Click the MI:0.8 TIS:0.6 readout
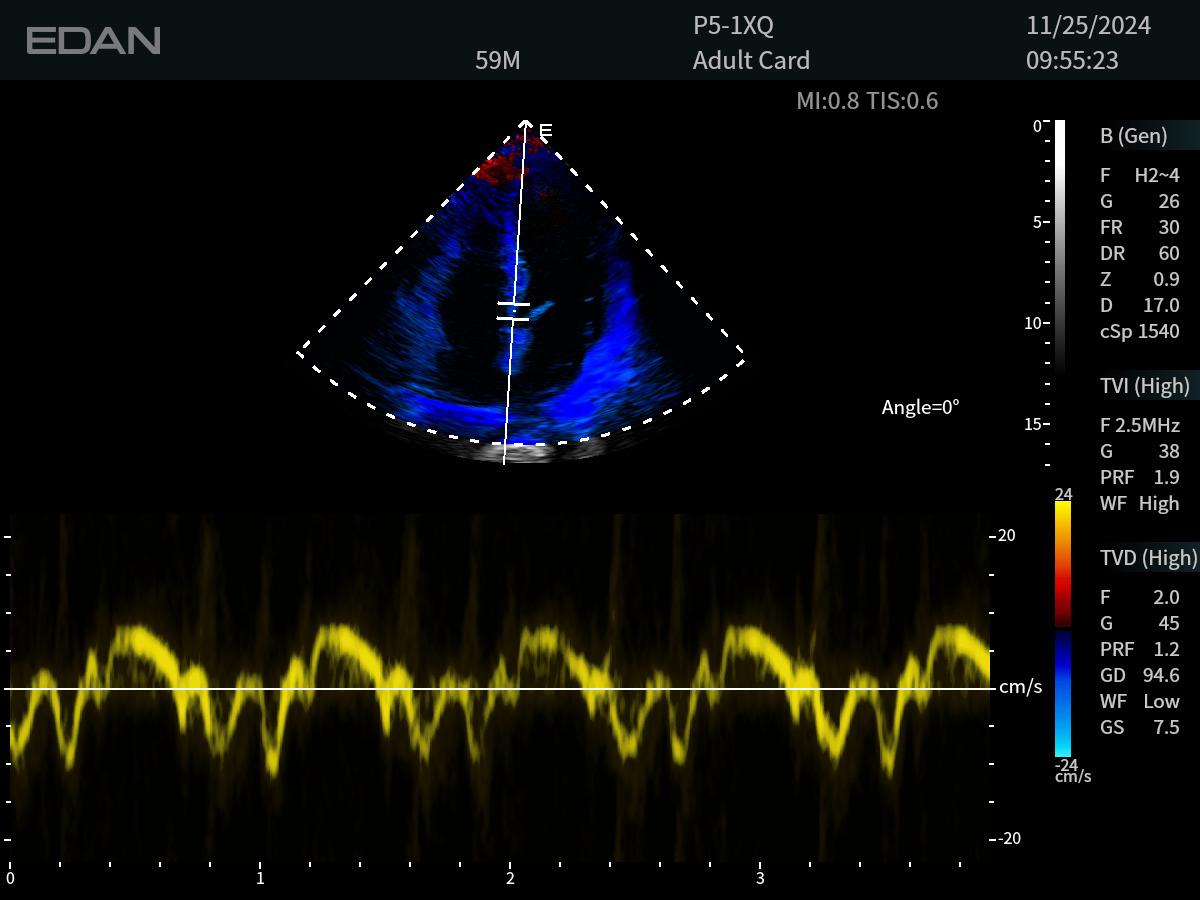Image resolution: width=1200 pixels, height=900 pixels. 867,101
